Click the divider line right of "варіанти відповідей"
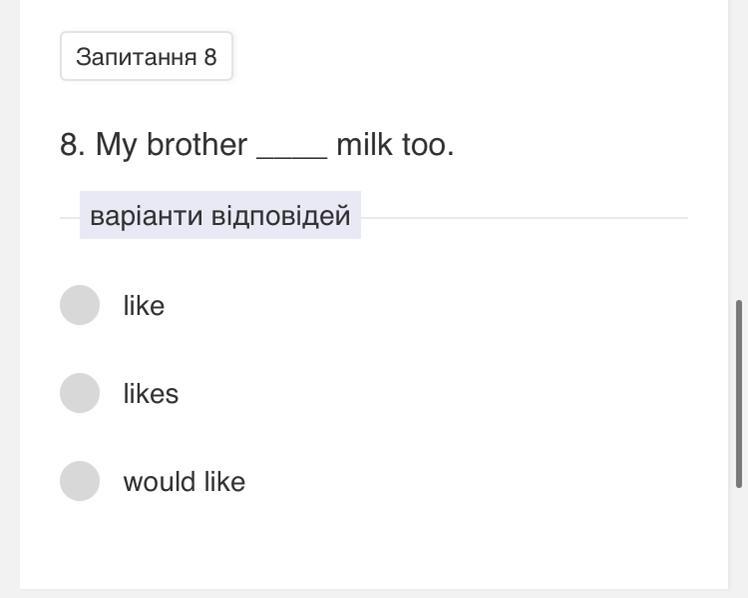Screen dimensions: 748x598 pyautogui.click(x=524, y=217)
